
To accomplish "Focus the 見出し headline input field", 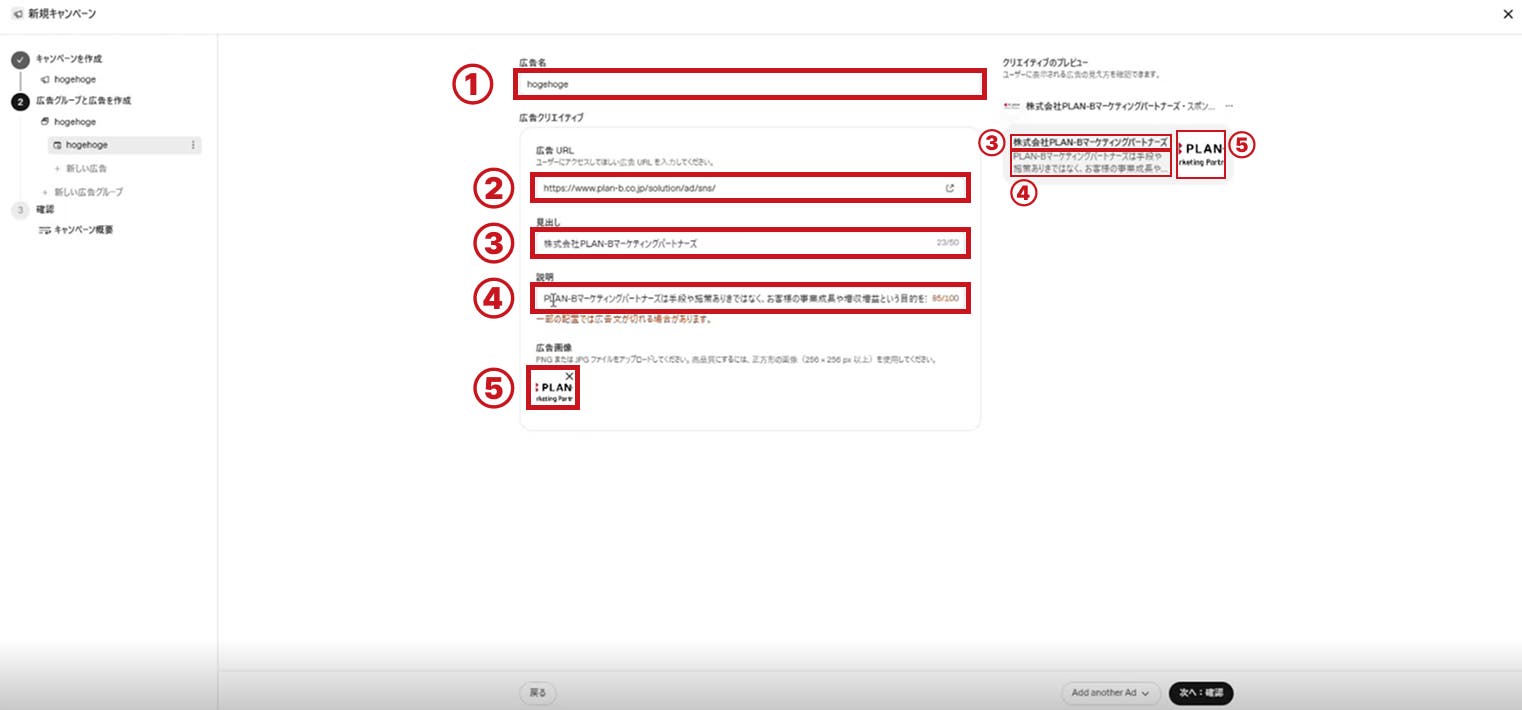I will tap(750, 243).
